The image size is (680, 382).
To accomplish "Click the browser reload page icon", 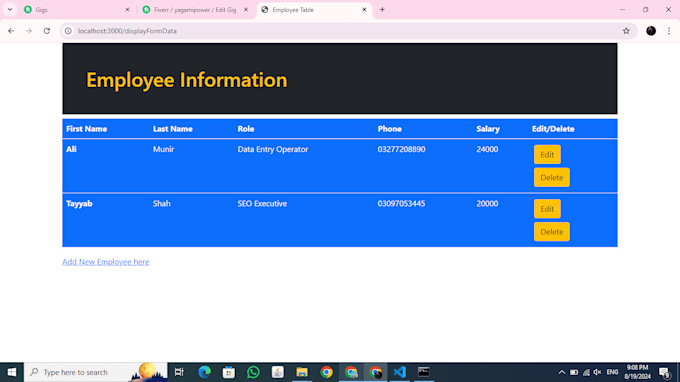I will [x=47, y=31].
